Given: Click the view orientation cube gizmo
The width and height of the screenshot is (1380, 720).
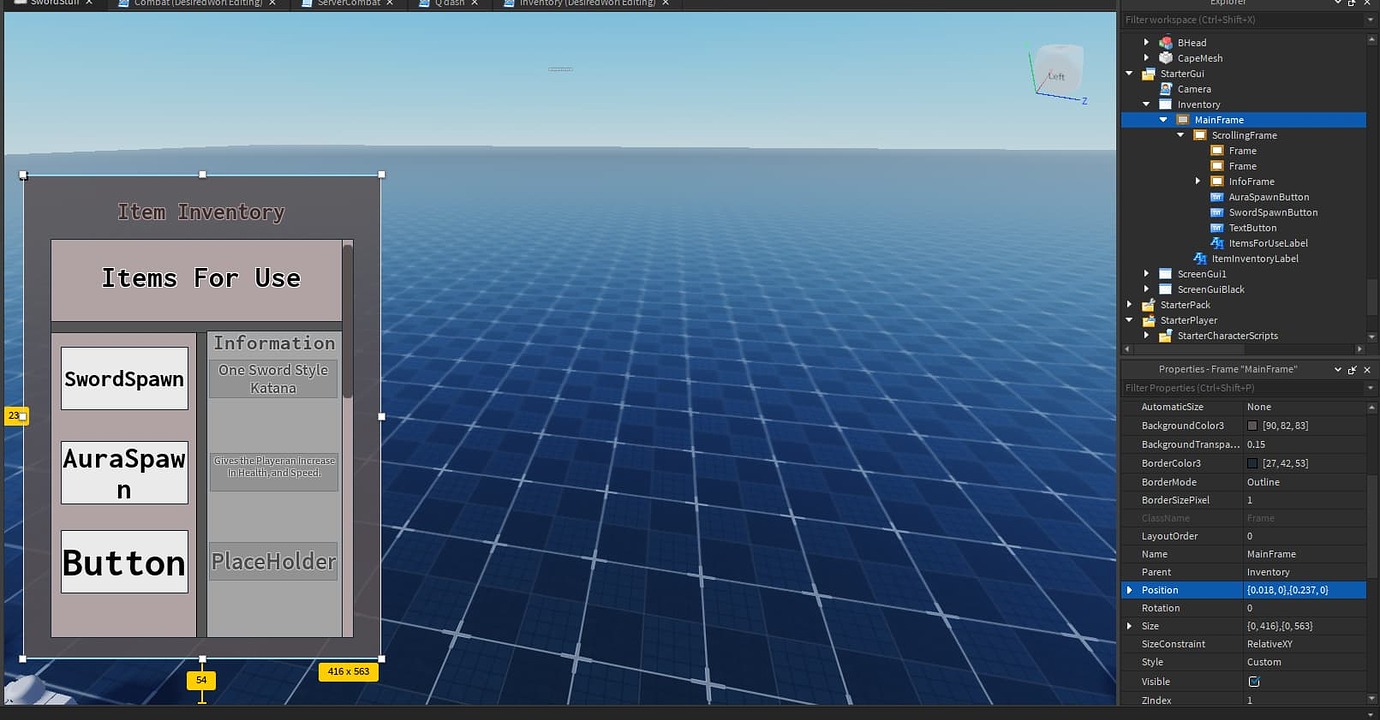Looking at the screenshot, I should pos(1056,72).
